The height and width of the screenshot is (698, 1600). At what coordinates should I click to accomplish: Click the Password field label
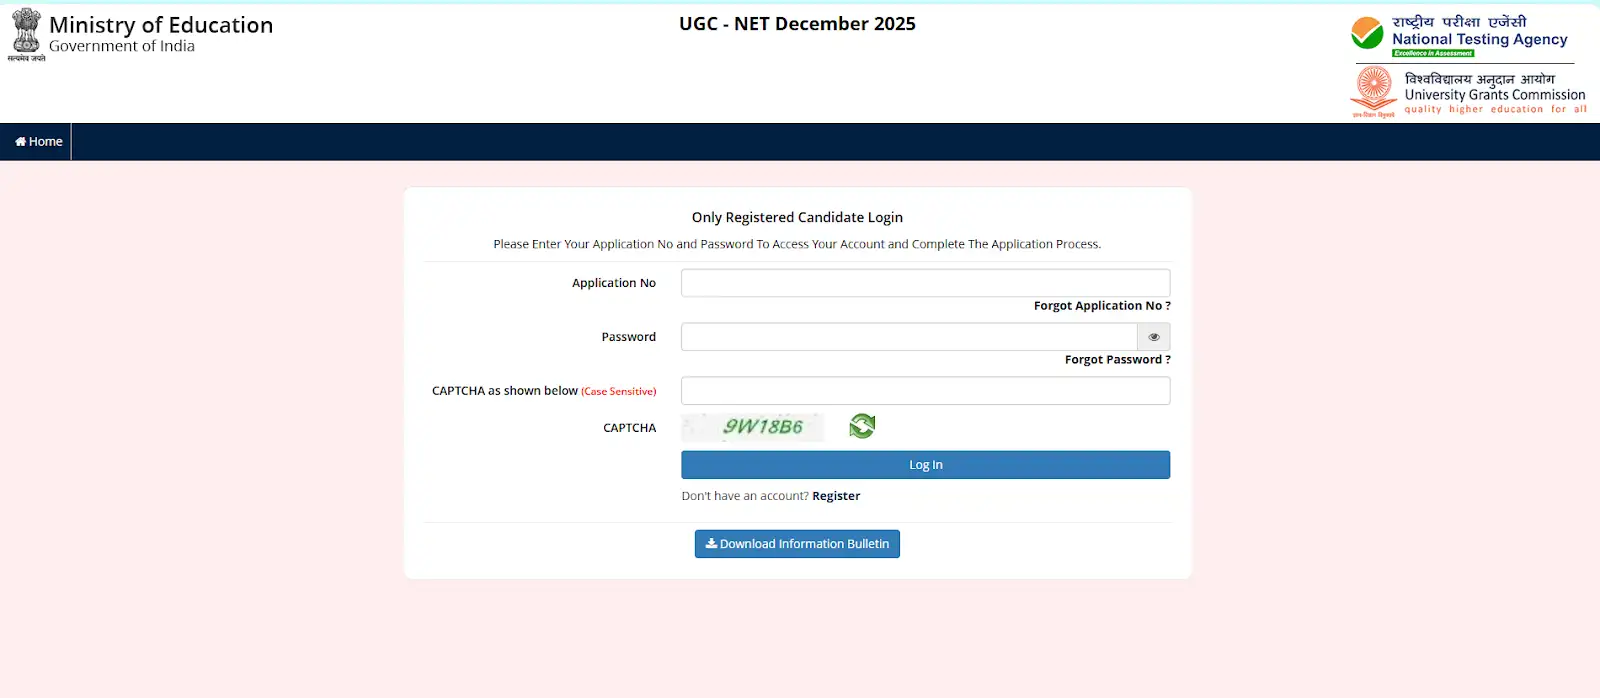coord(629,337)
